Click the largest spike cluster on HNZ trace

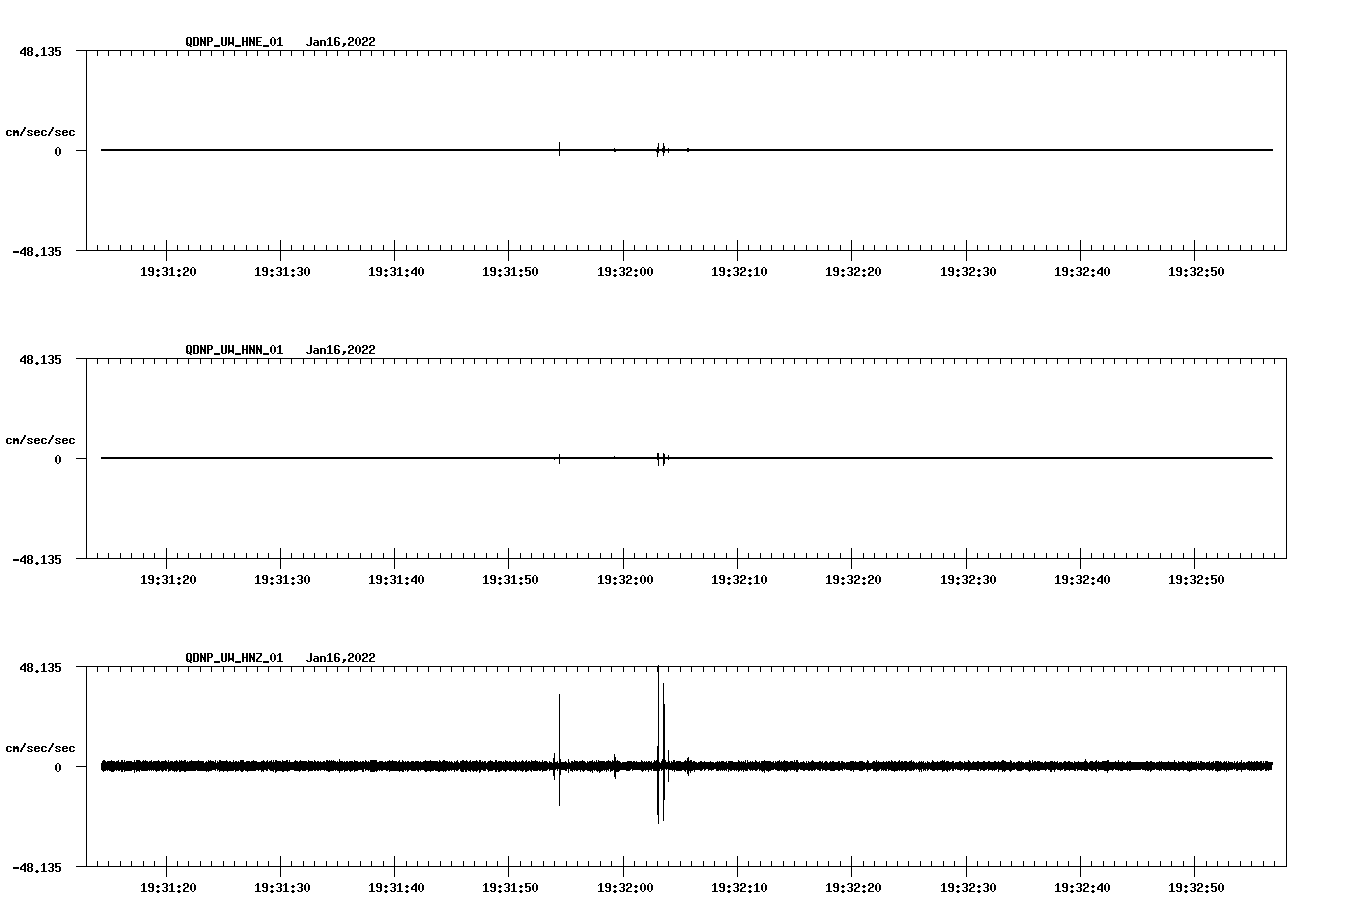[661, 745]
